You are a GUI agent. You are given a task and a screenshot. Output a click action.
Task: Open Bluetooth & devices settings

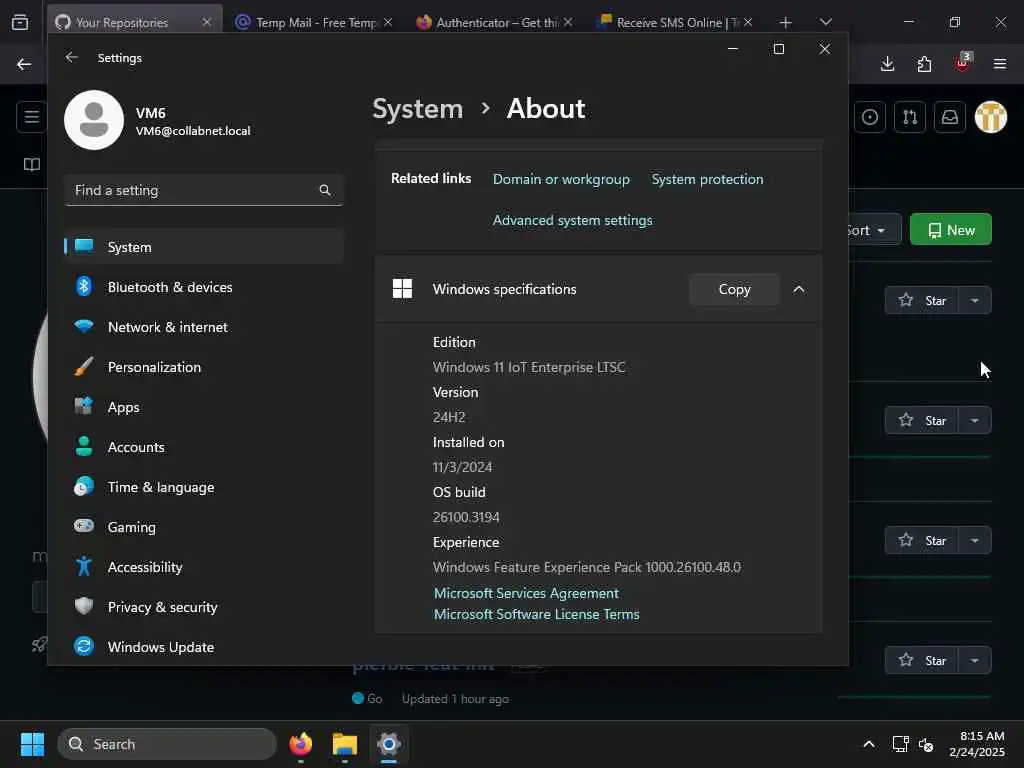204,287
